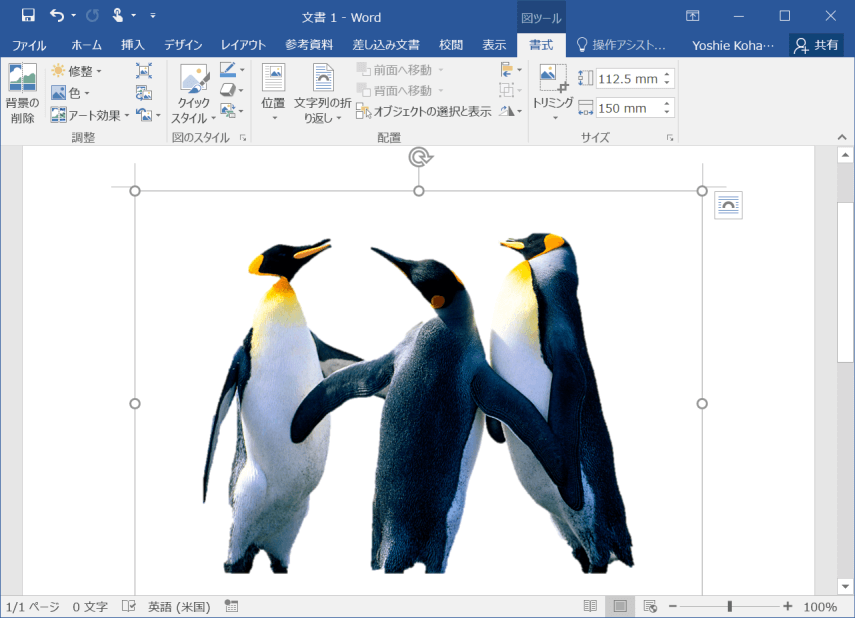Open the 校閲 ribbon tab
Screen dimensions: 855x618
tap(450, 45)
